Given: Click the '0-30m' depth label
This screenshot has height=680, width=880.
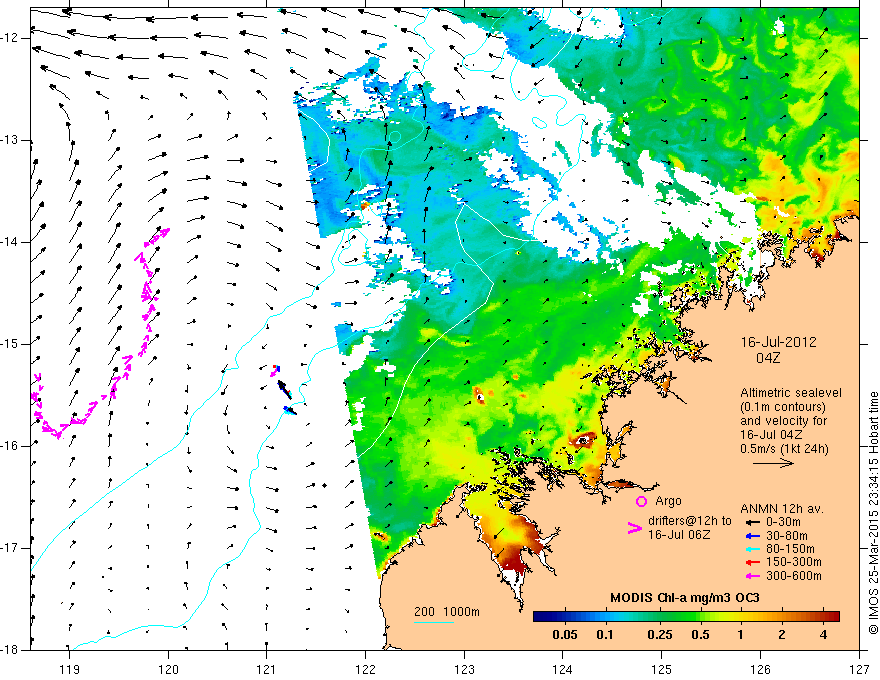Looking at the screenshot, I should pos(783,522).
